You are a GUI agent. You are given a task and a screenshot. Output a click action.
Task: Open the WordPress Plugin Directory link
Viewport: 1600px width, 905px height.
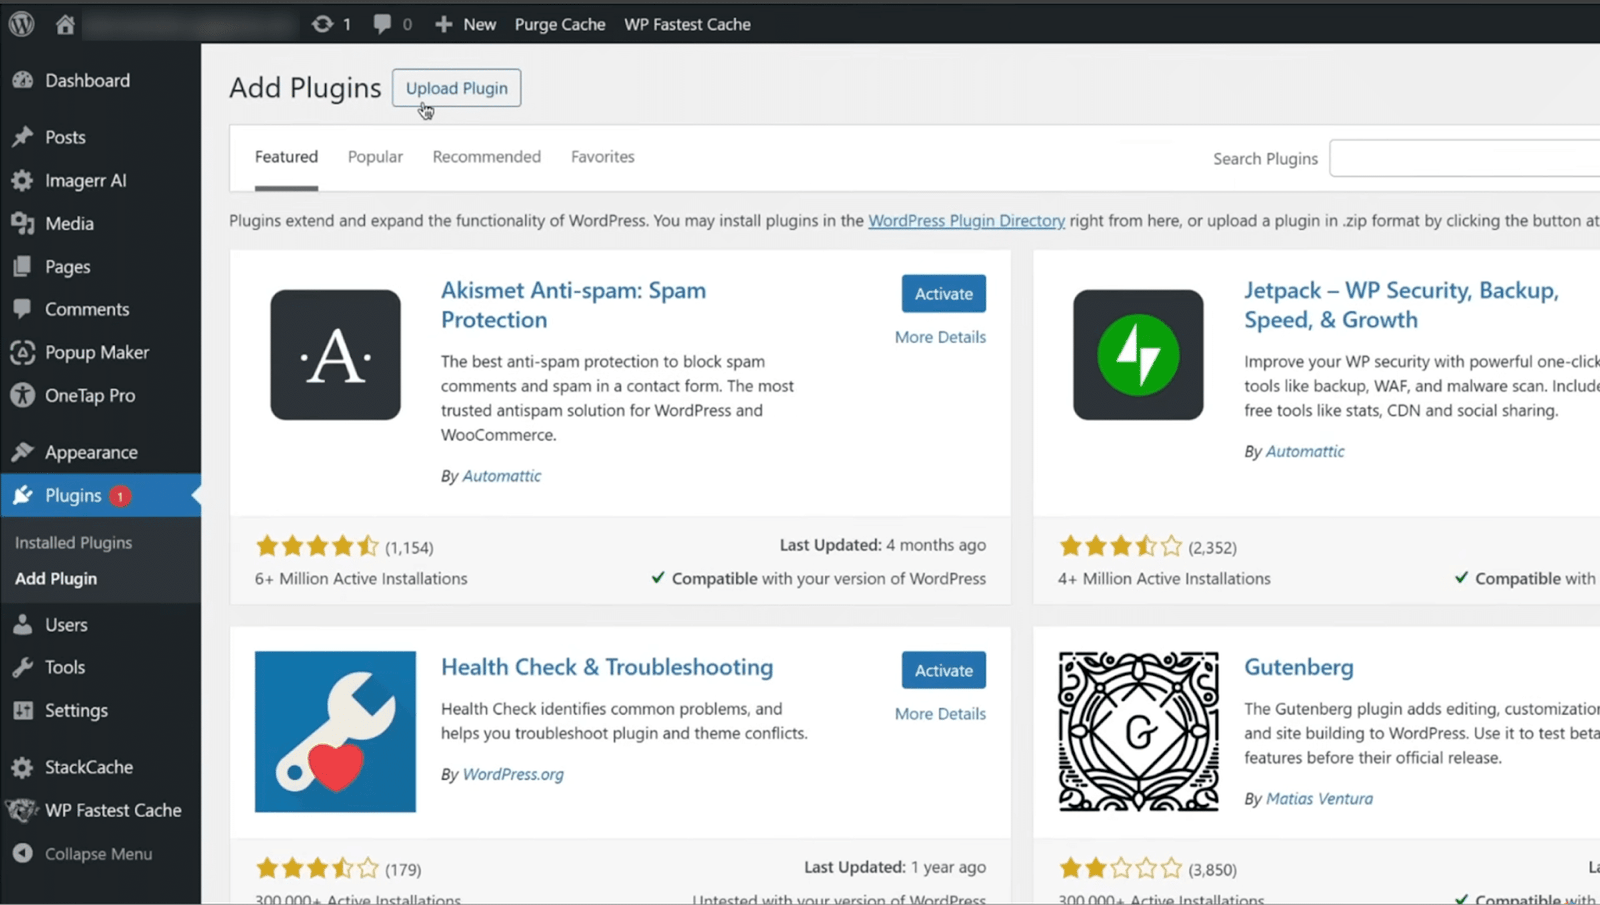click(x=966, y=221)
